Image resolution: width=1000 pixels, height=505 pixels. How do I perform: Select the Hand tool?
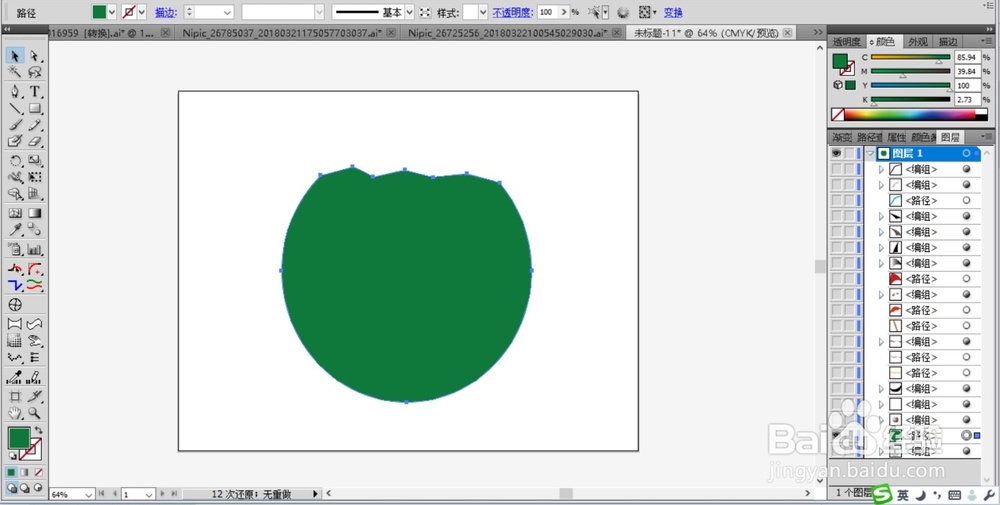point(15,413)
